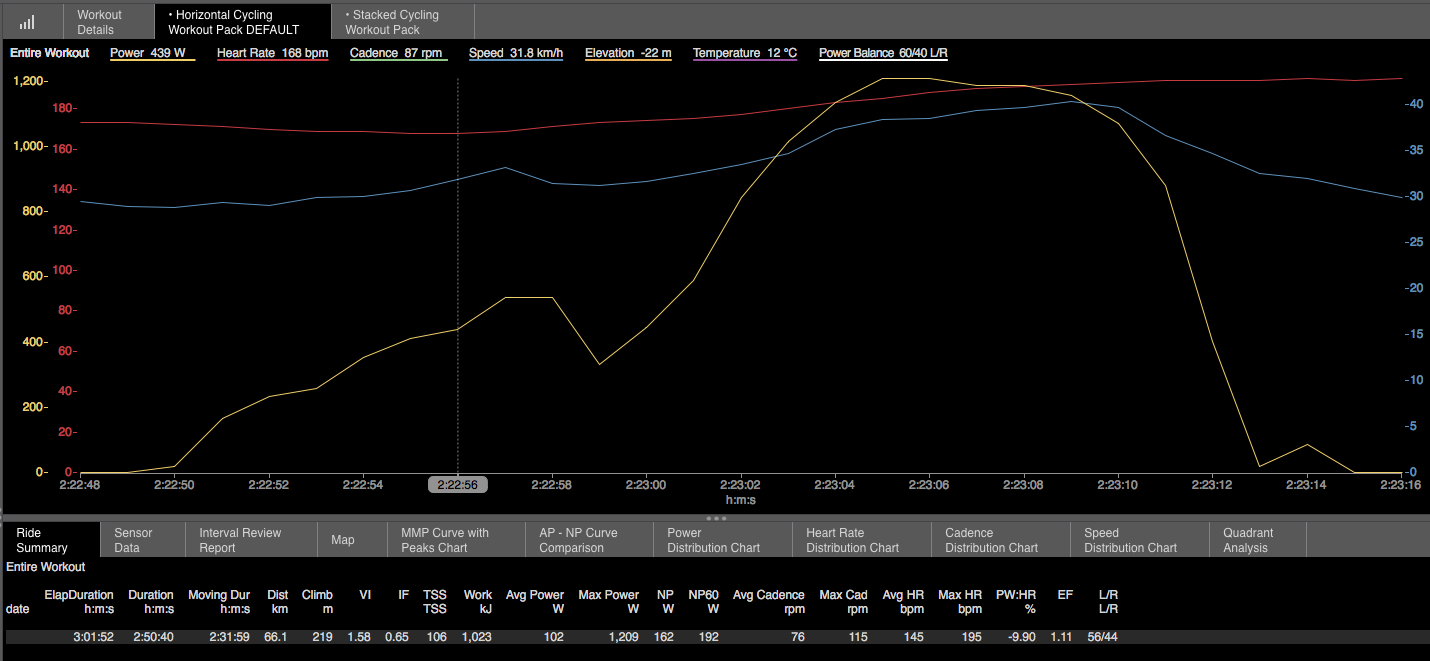Click the Power Balance 60/40 L/R legend

882,53
